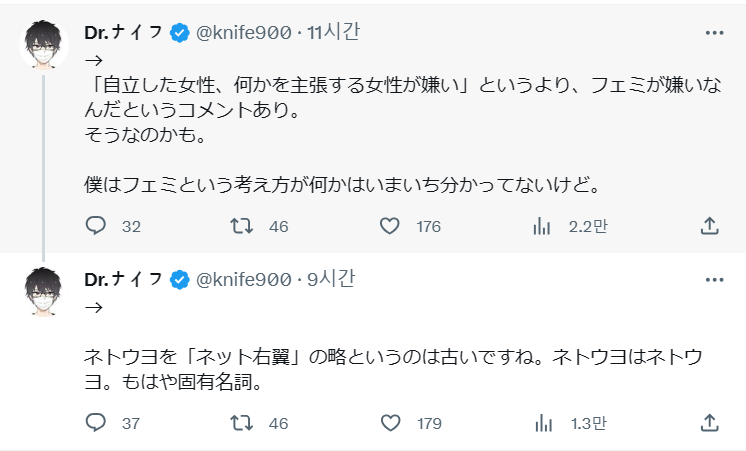Image resolution: width=746 pixels, height=451 pixels.
Task: View analytics of the 1.3만 views tweet
Action: click(541, 423)
